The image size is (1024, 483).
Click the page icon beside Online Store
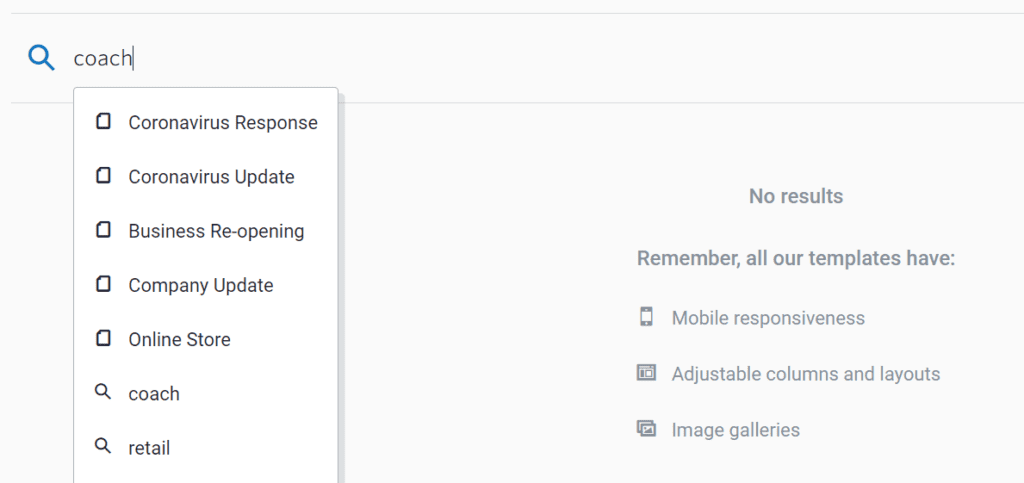click(x=103, y=338)
